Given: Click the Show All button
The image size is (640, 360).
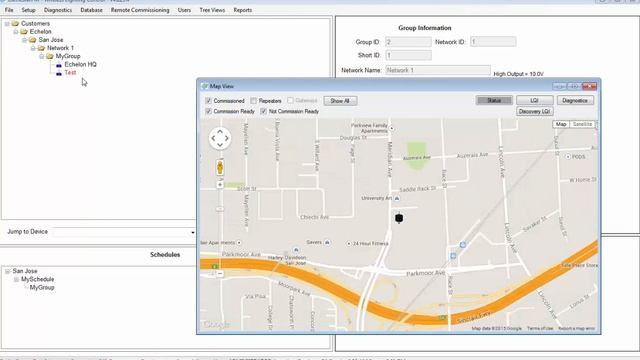Looking at the screenshot, I should 340,101.
